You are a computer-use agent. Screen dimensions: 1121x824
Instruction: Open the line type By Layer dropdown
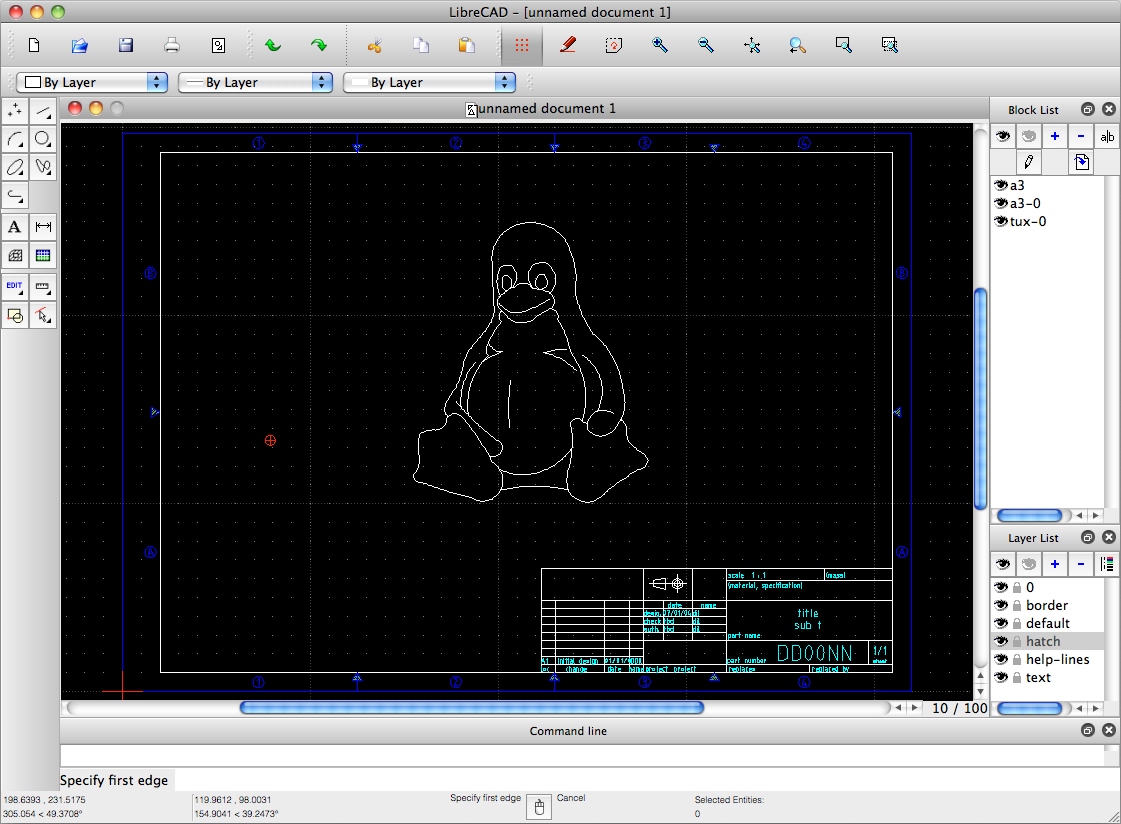tap(429, 82)
